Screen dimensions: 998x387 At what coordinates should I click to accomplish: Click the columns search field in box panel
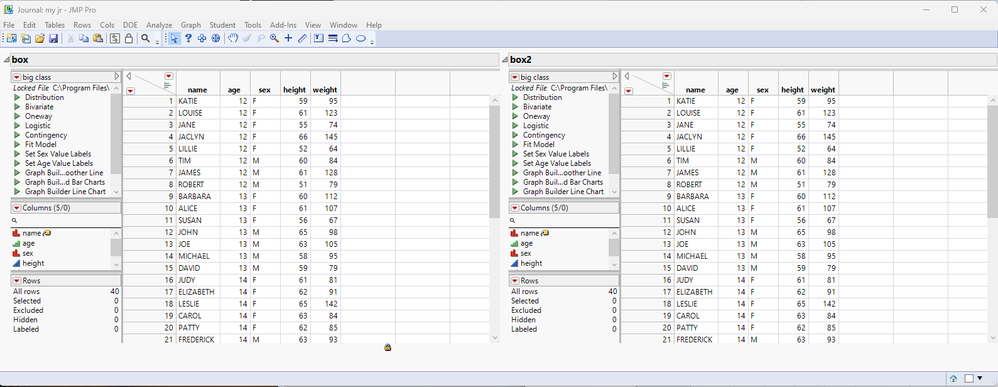click(x=65, y=220)
